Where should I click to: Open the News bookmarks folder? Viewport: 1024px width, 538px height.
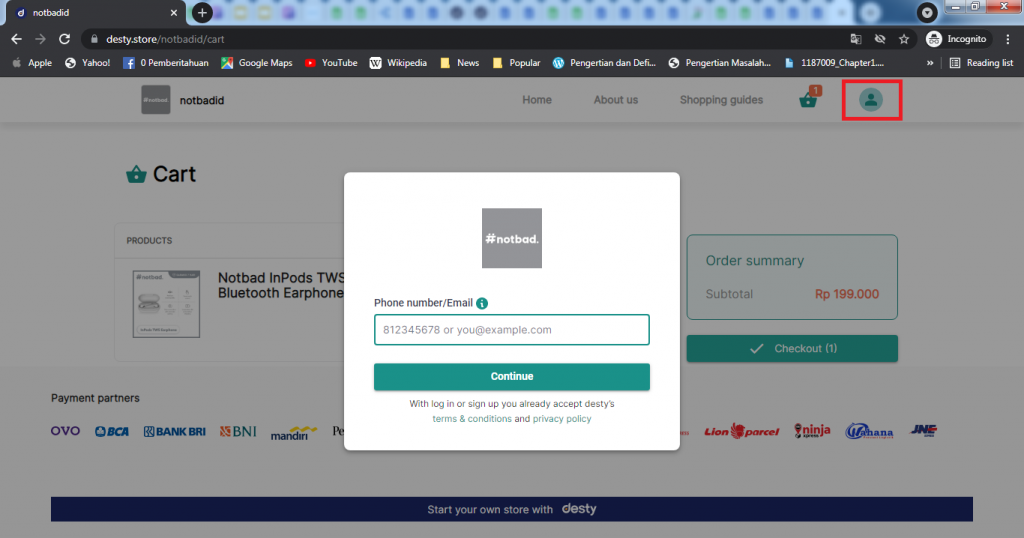[460, 63]
